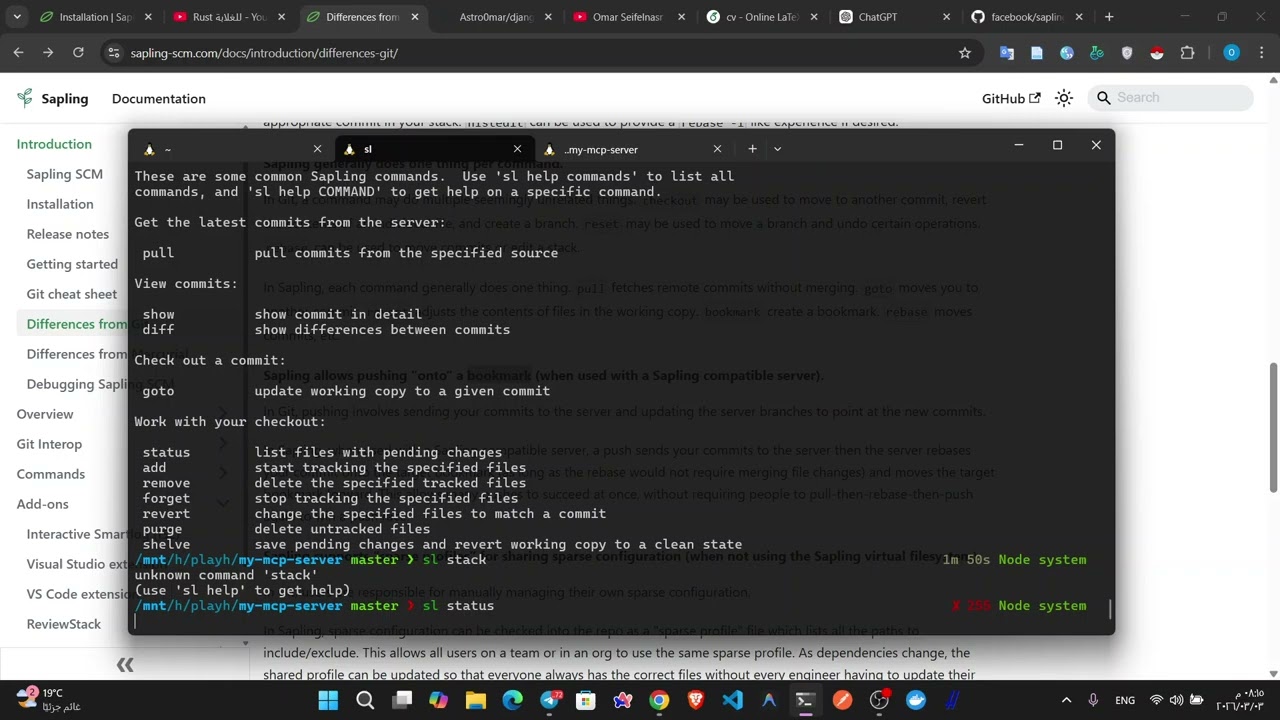Open the terminal new-tab profile dropdown

tap(777, 149)
